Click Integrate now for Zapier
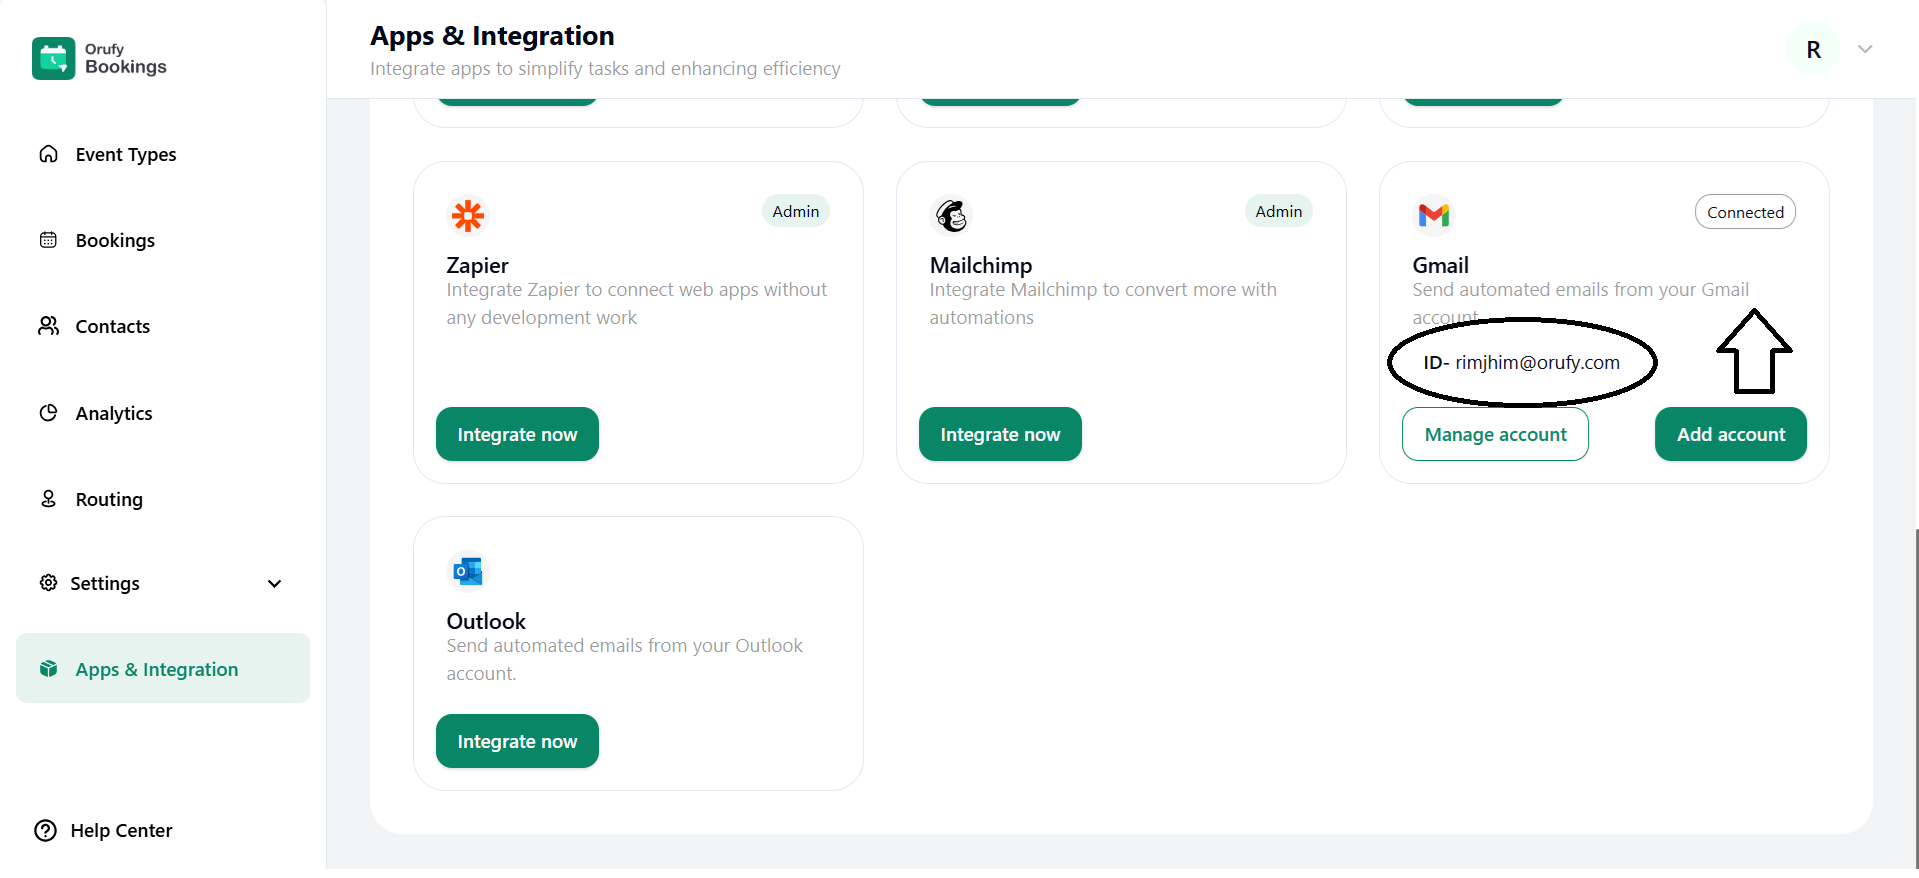The width and height of the screenshot is (1919, 878). tap(517, 434)
